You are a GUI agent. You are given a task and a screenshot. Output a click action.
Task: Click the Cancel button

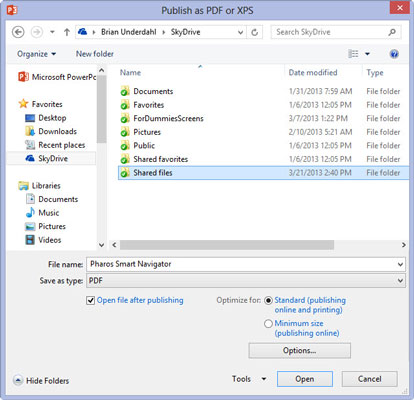370,379
